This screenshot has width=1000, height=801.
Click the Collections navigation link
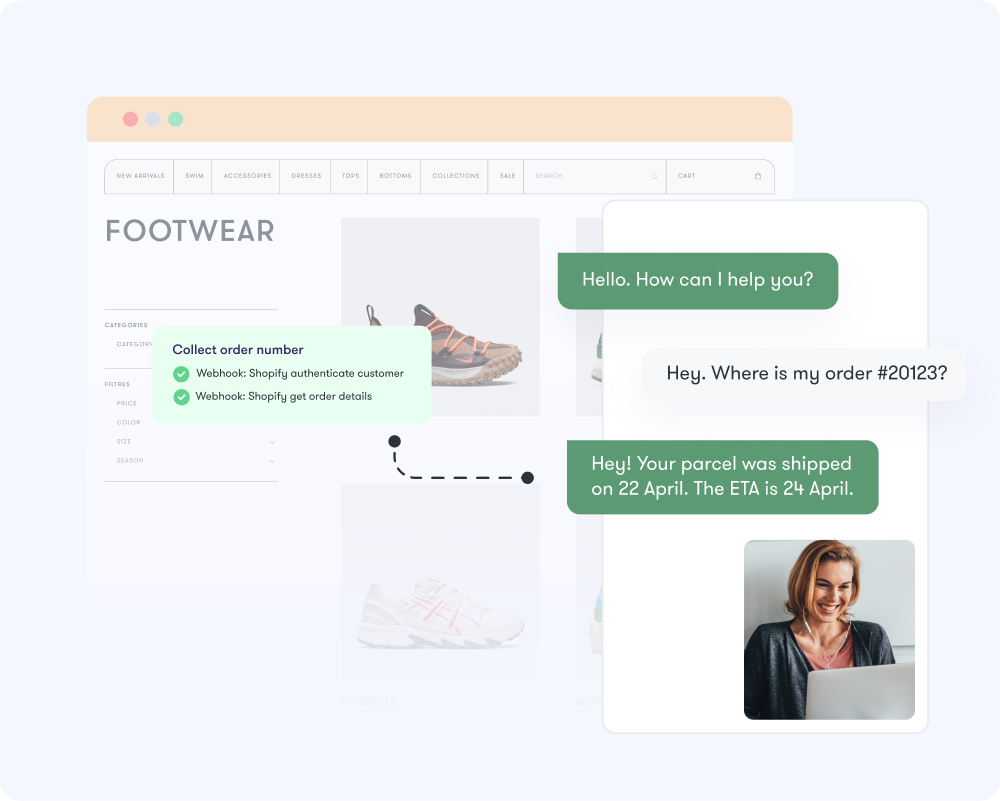[x=456, y=176]
